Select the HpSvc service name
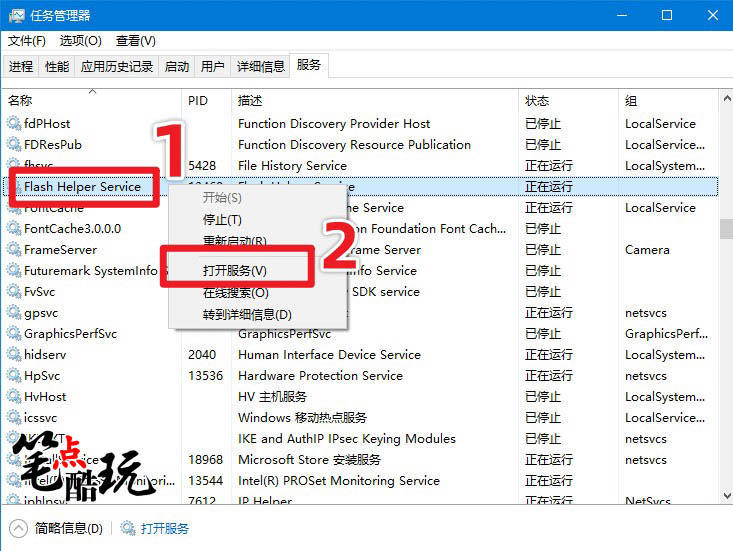The image size is (733, 551). tap(42, 376)
